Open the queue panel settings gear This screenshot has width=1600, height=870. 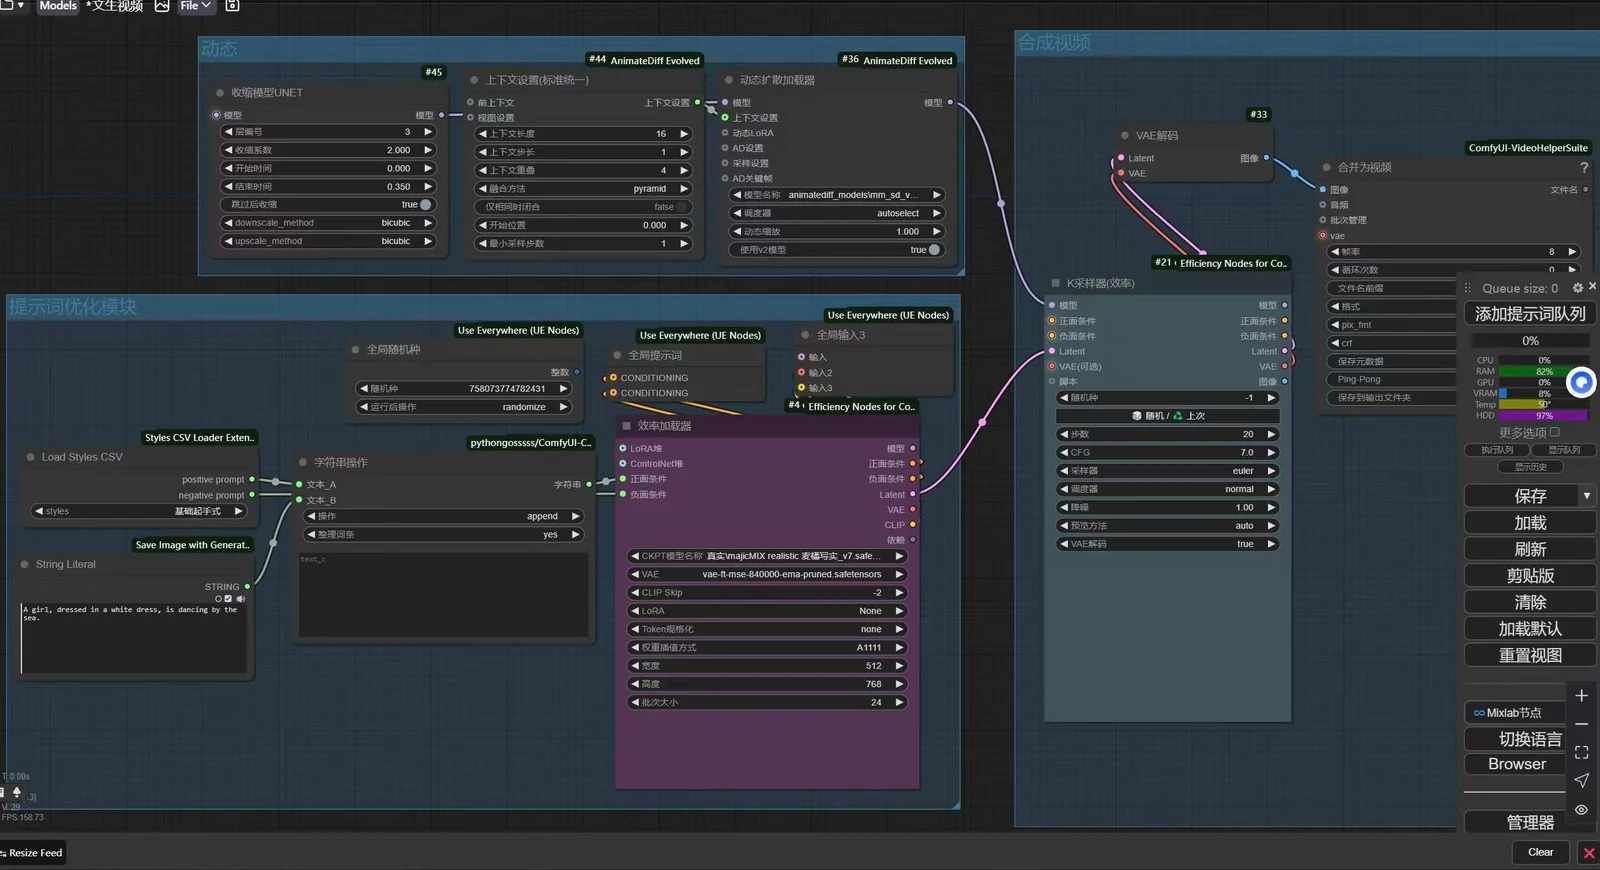pyautogui.click(x=1578, y=287)
